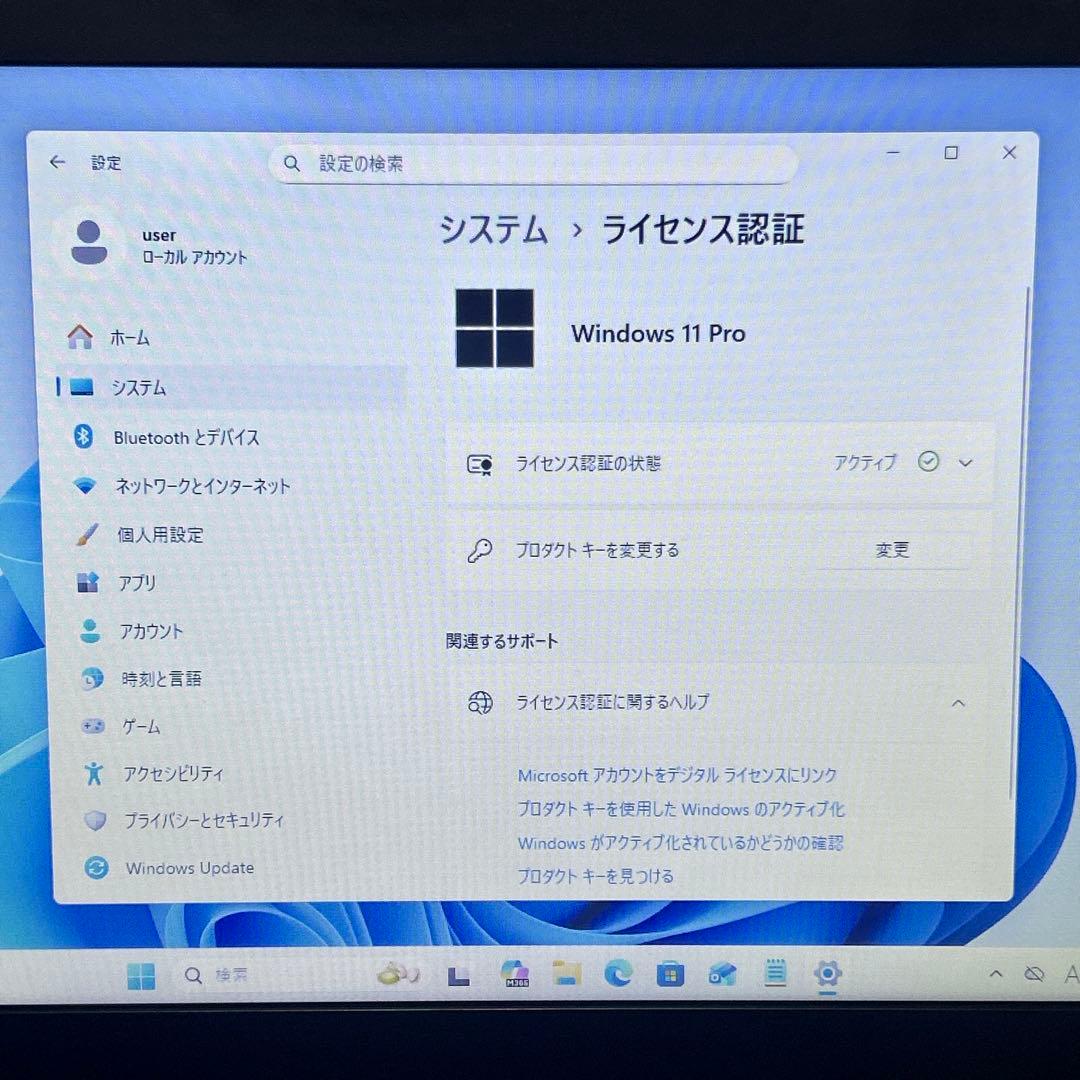Screen dimensions: 1080x1080
Task: Click the settings search field
Action: pos(533,164)
